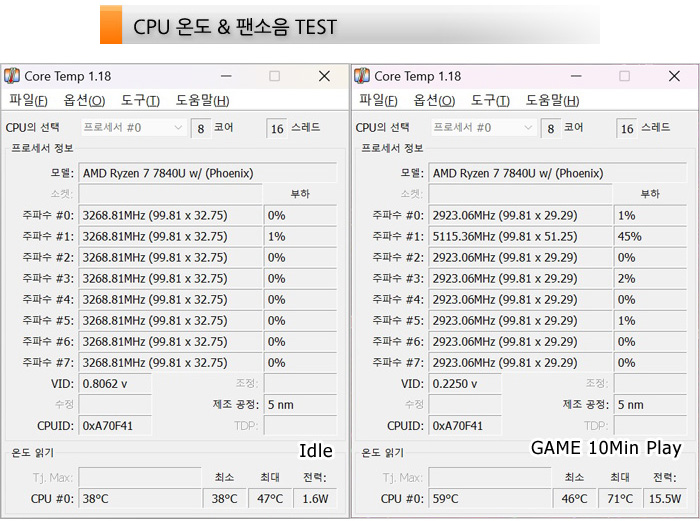Click the VID field showing 0.2250 v
This screenshot has width=700, height=521.
point(465,383)
